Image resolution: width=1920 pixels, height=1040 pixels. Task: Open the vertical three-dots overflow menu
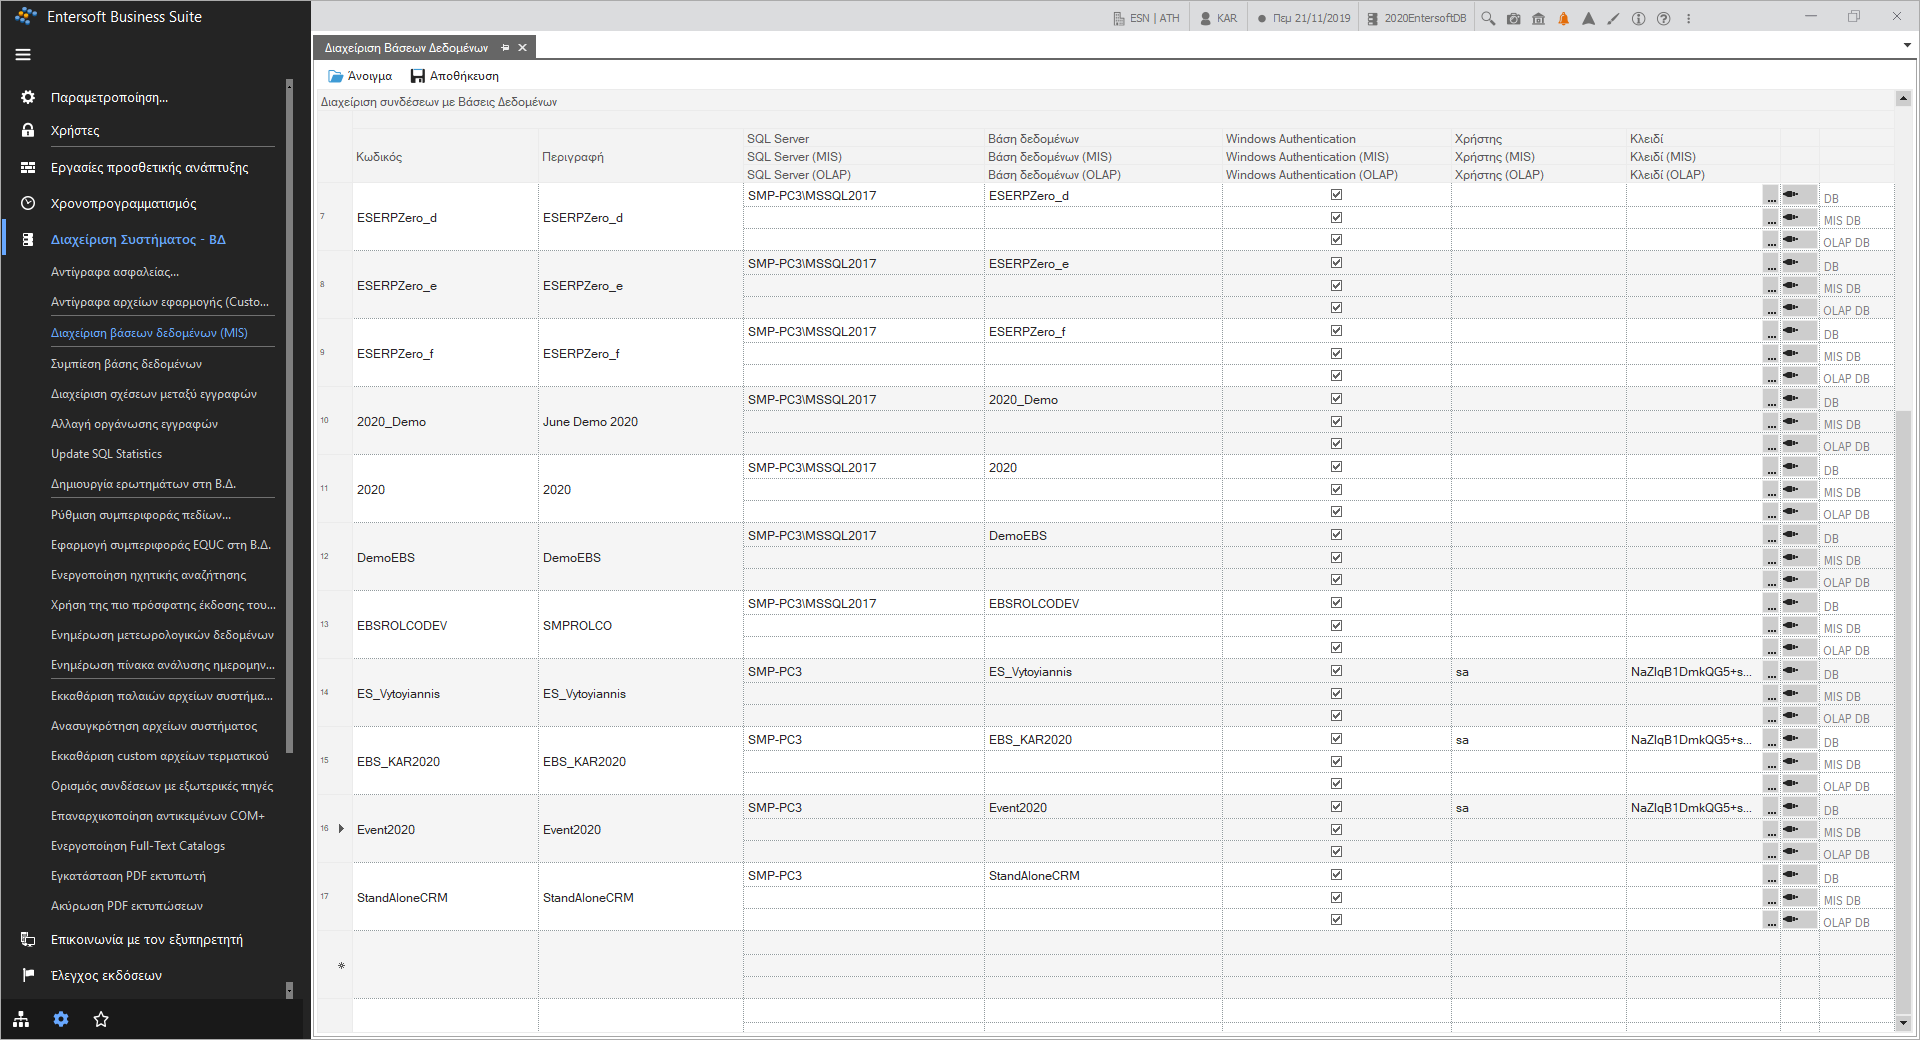pyautogui.click(x=1688, y=18)
